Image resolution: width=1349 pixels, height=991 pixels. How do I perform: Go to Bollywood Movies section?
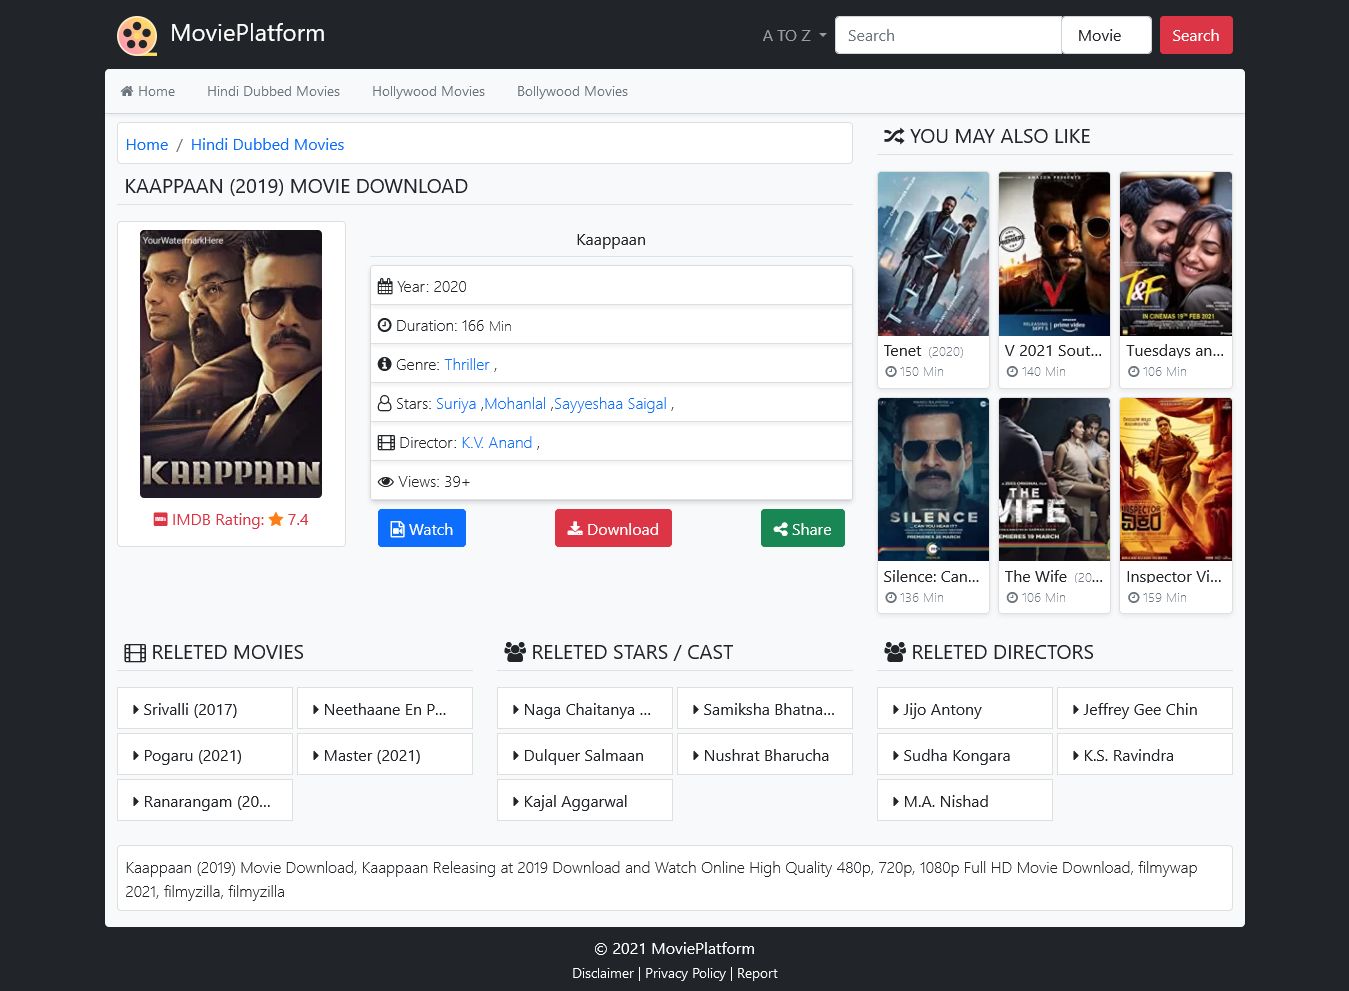tap(572, 91)
